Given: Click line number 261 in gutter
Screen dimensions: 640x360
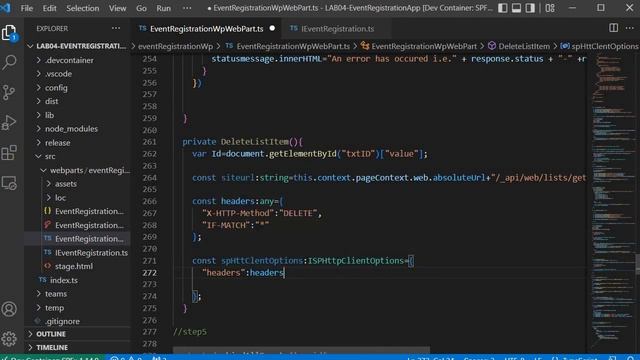Looking at the screenshot, I should pyautogui.click(x=149, y=142).
